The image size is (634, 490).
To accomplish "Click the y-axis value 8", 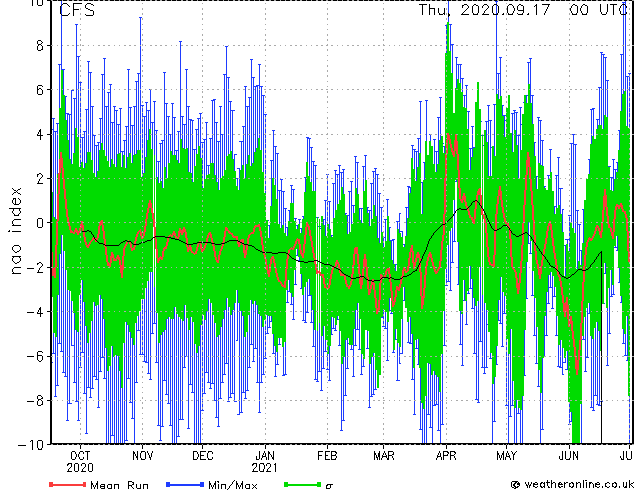I will 40,46.
